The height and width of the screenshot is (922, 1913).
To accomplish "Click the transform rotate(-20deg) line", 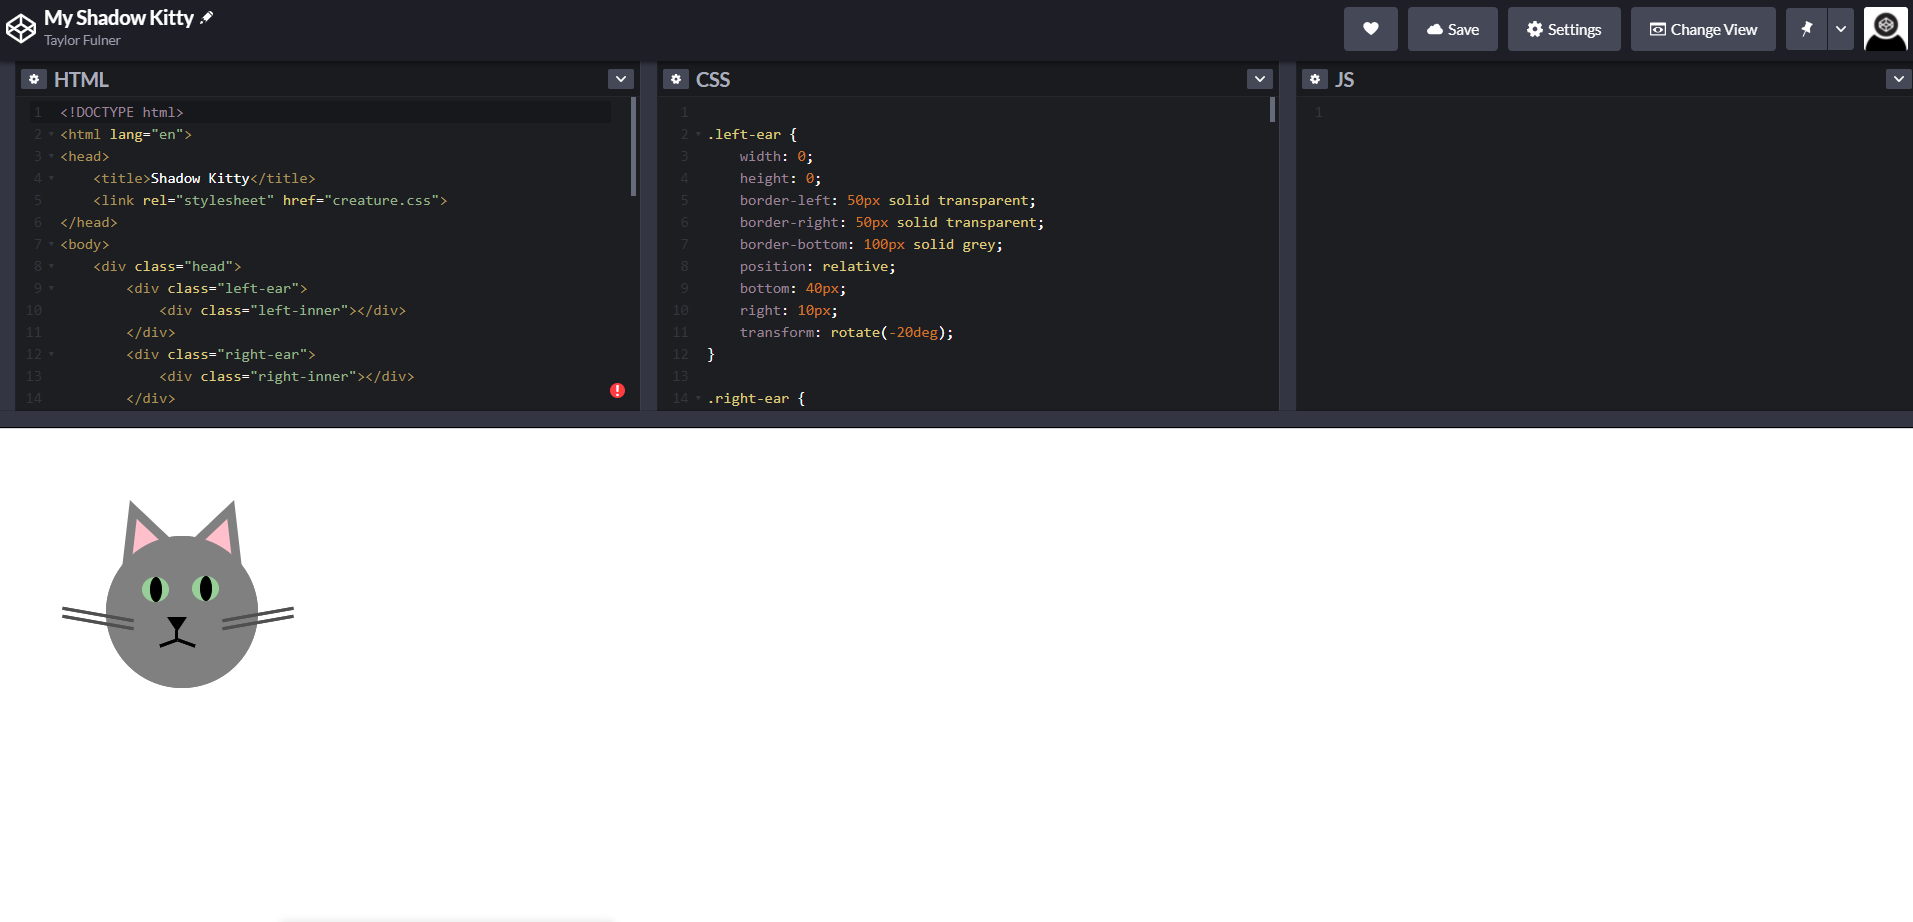I will pos(847,332).
